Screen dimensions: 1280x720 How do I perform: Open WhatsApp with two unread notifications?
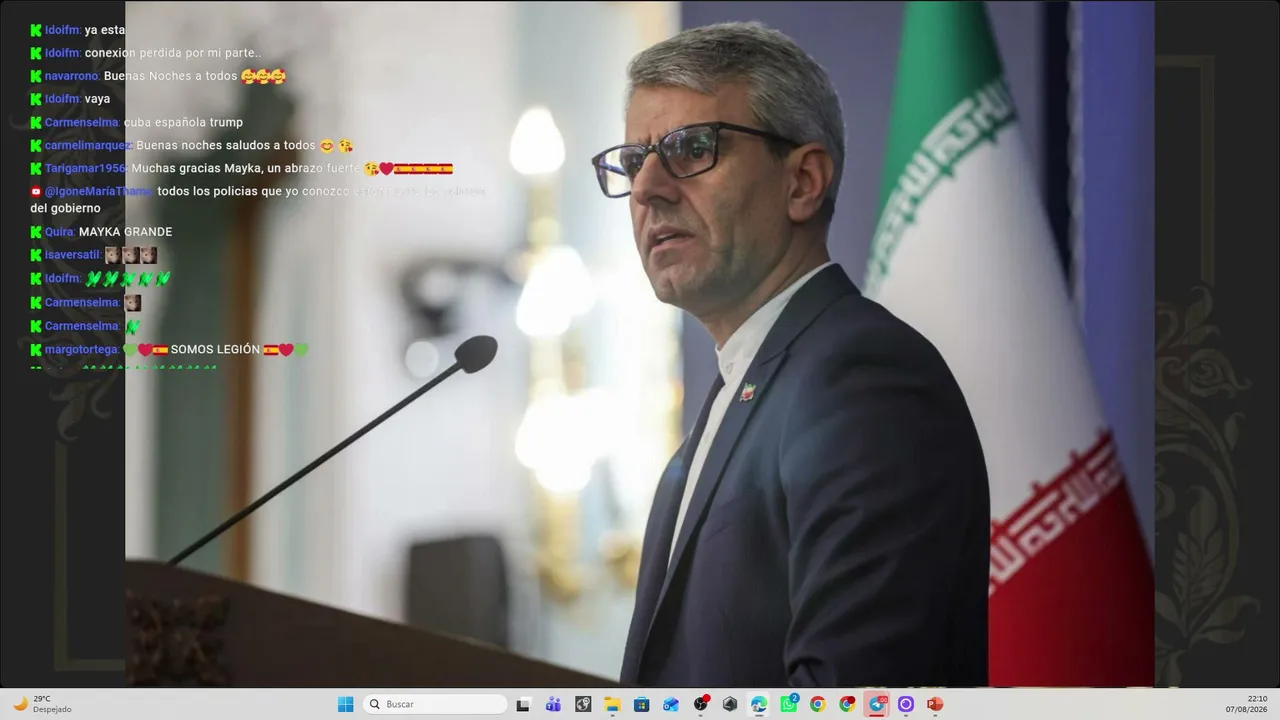[789, 704]
